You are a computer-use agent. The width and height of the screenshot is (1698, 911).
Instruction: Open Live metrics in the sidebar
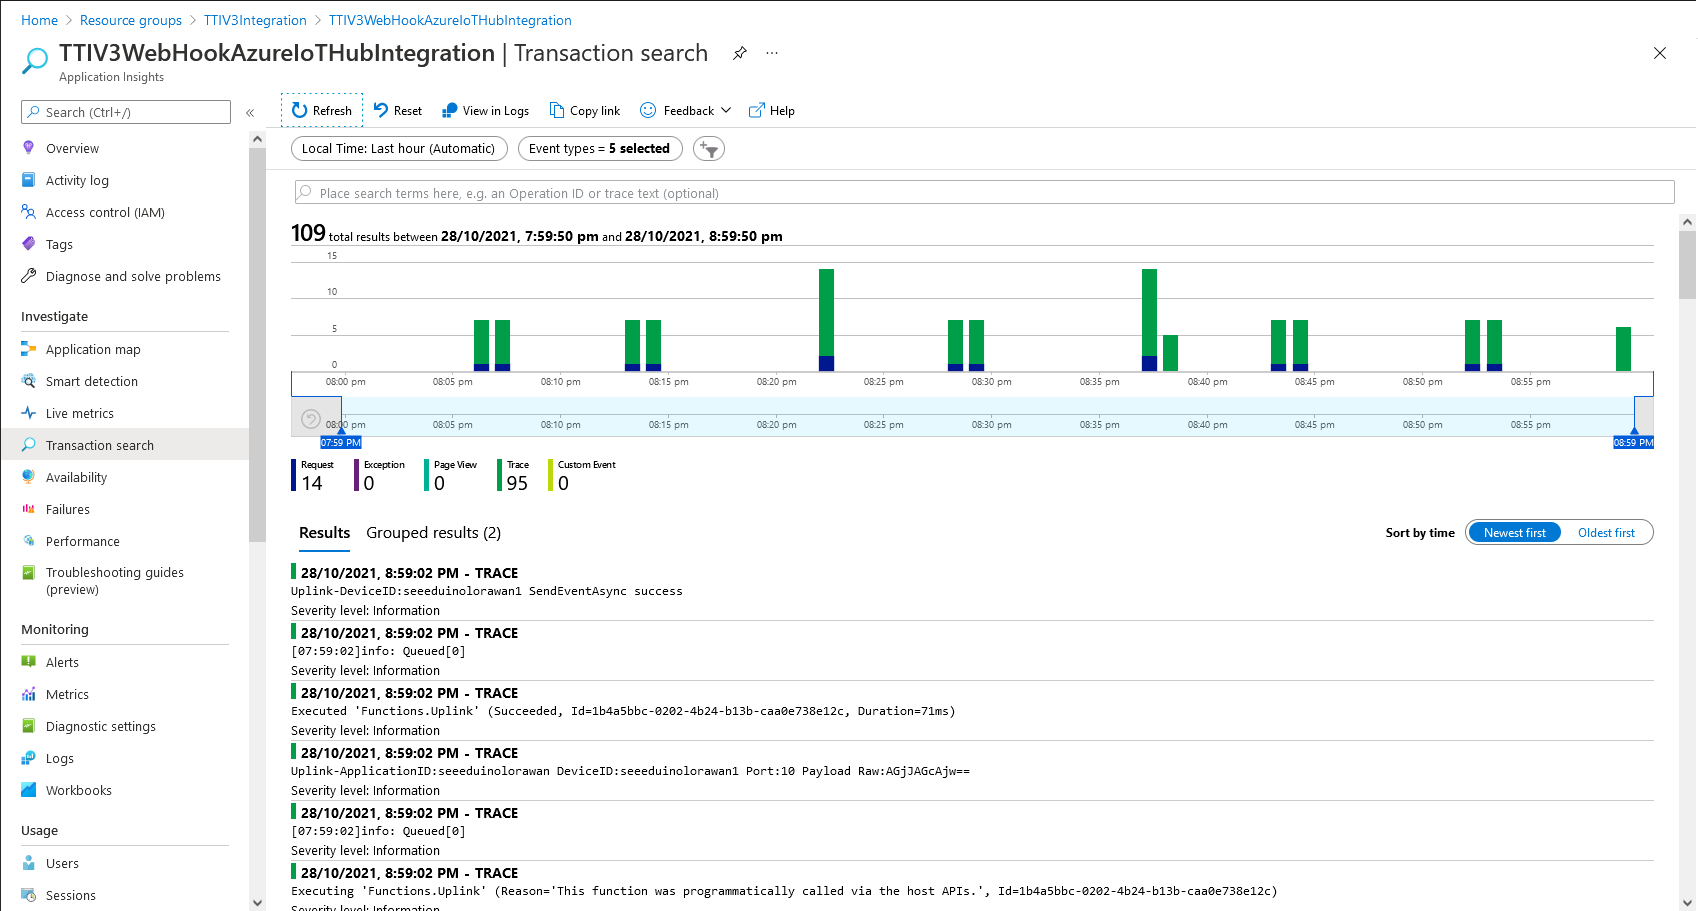tap(80, 414)
